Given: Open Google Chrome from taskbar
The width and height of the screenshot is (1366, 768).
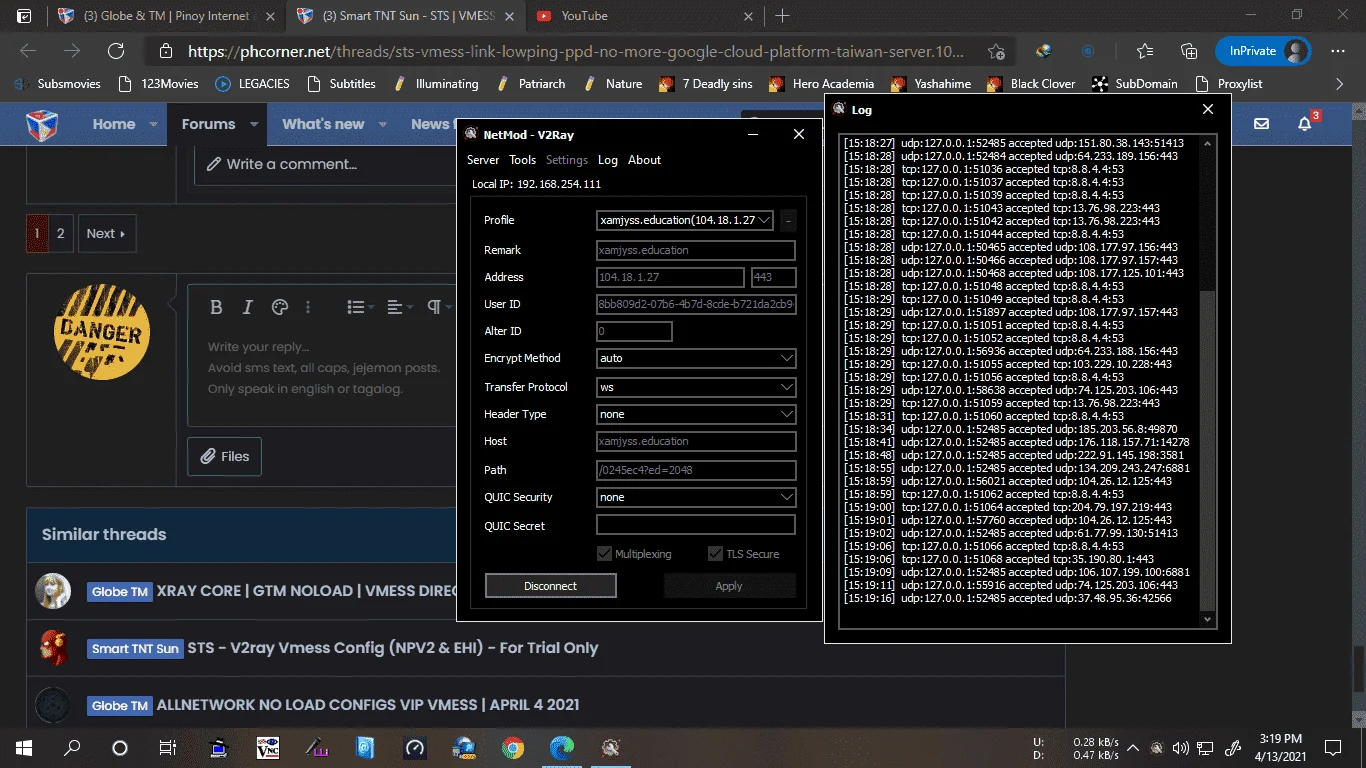Looking at the screenshot, I should (513, 747).
